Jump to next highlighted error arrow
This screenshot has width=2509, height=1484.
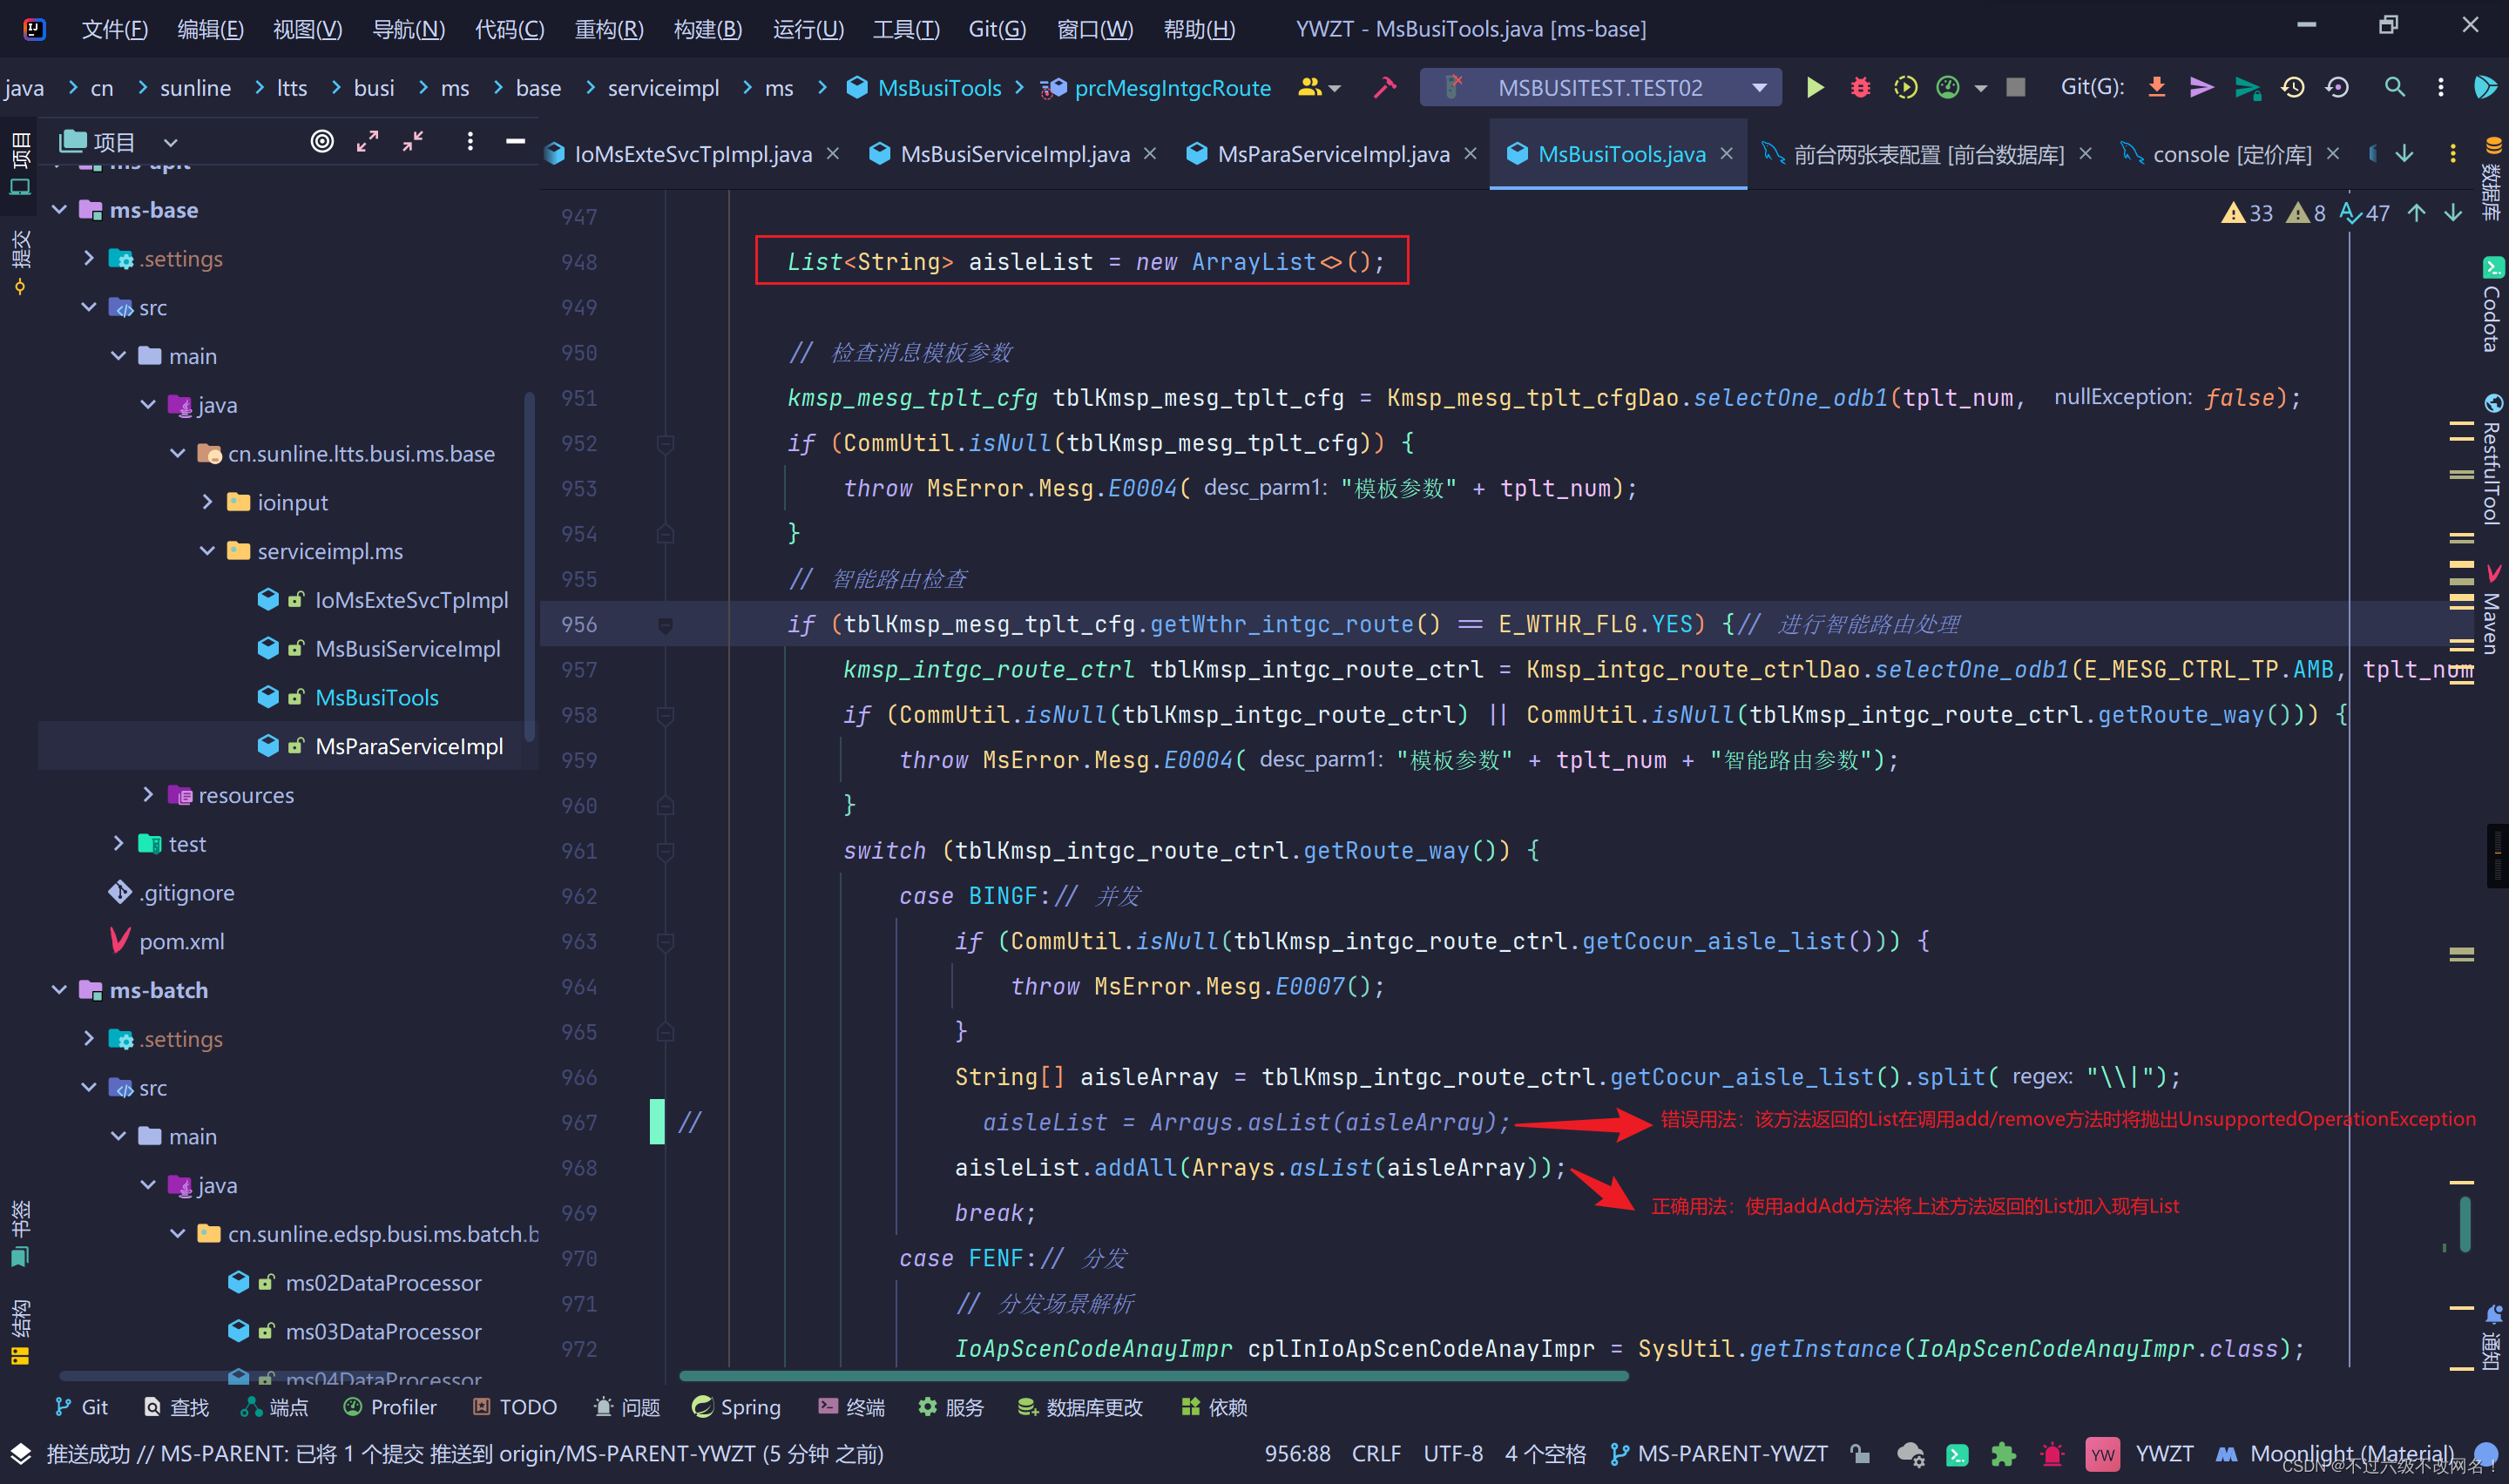[2453, 213]
